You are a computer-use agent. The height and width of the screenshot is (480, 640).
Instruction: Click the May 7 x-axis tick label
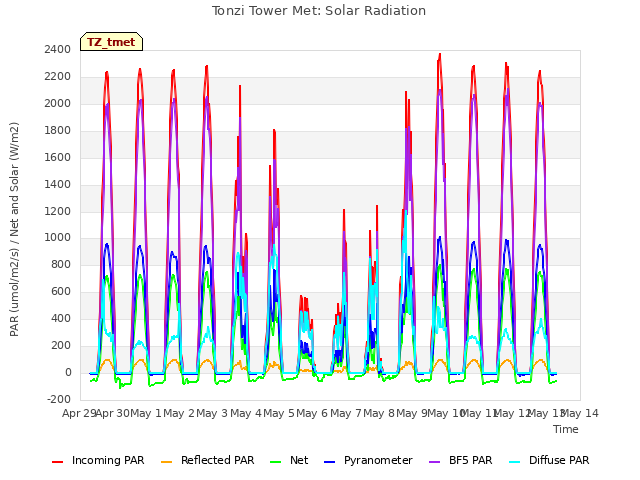click(x=346, y=413)
